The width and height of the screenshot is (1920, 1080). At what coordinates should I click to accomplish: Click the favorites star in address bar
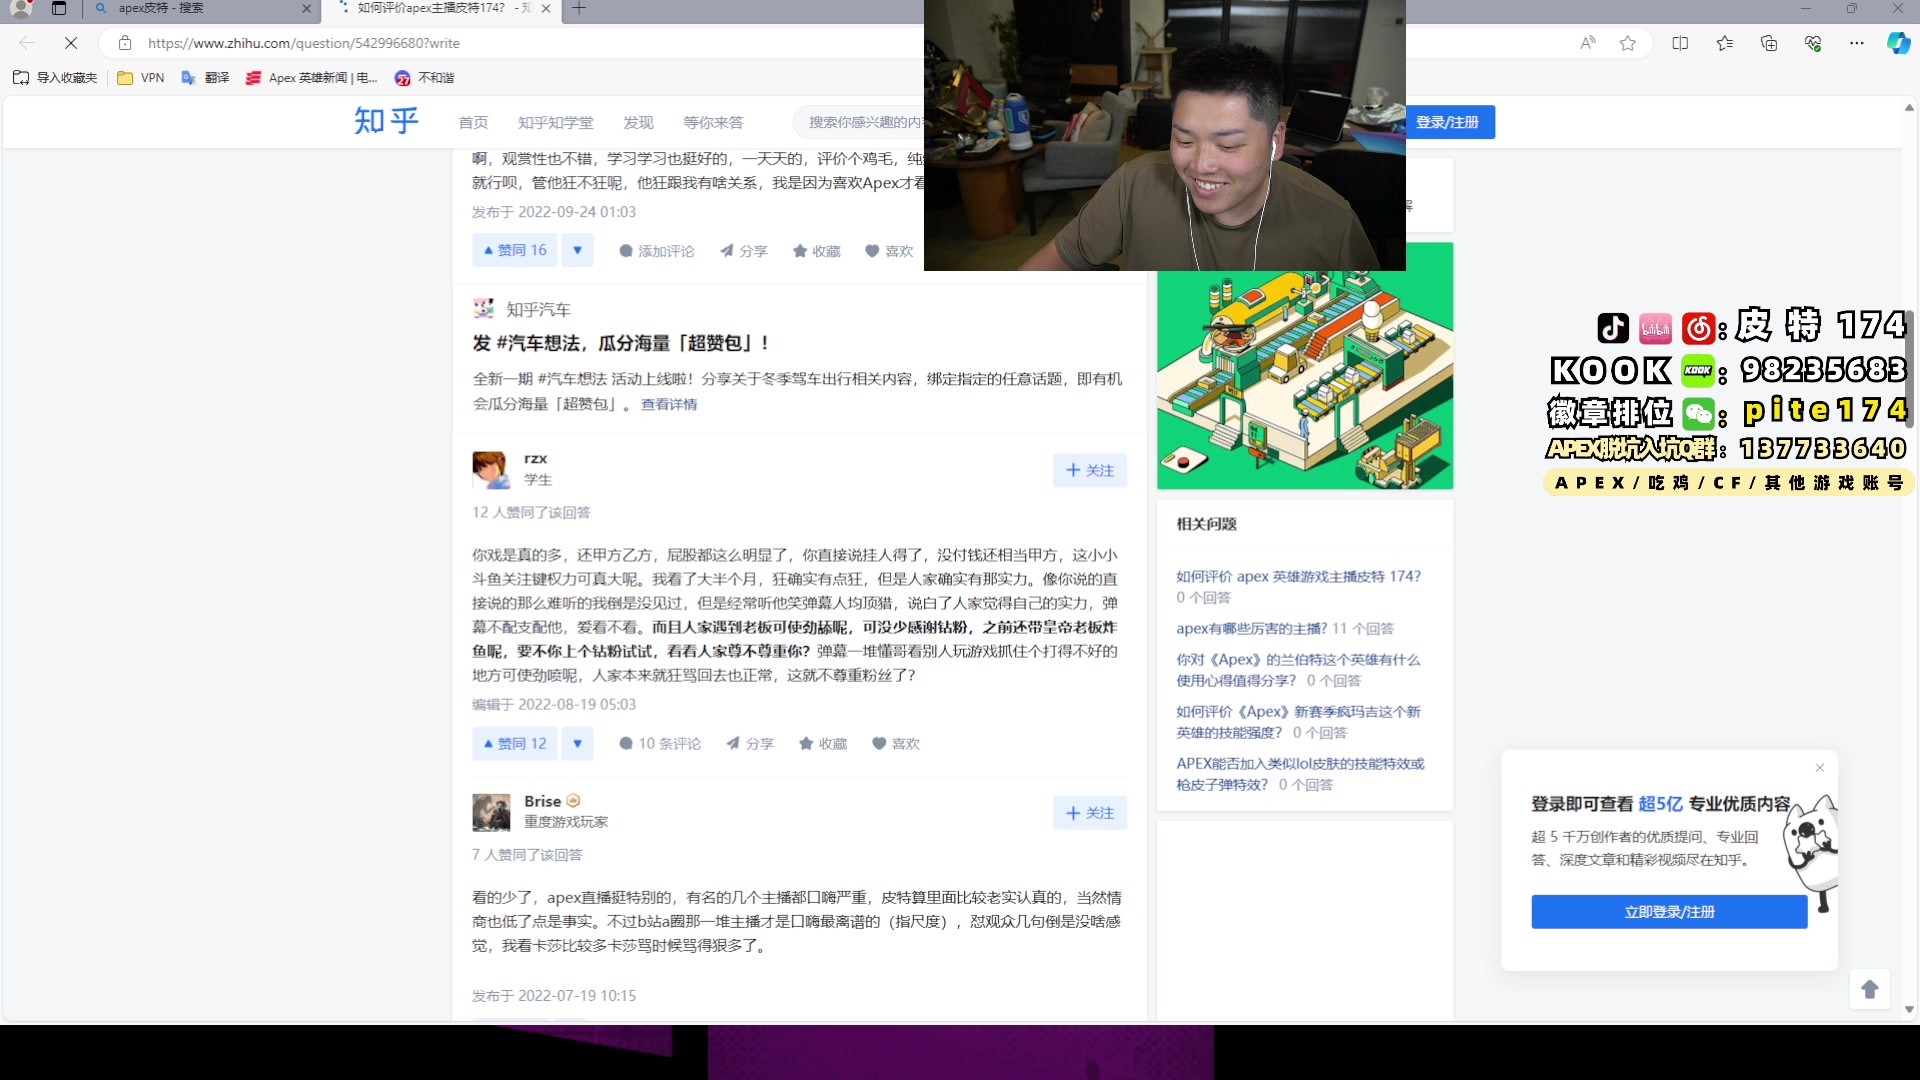(1628, 43)
